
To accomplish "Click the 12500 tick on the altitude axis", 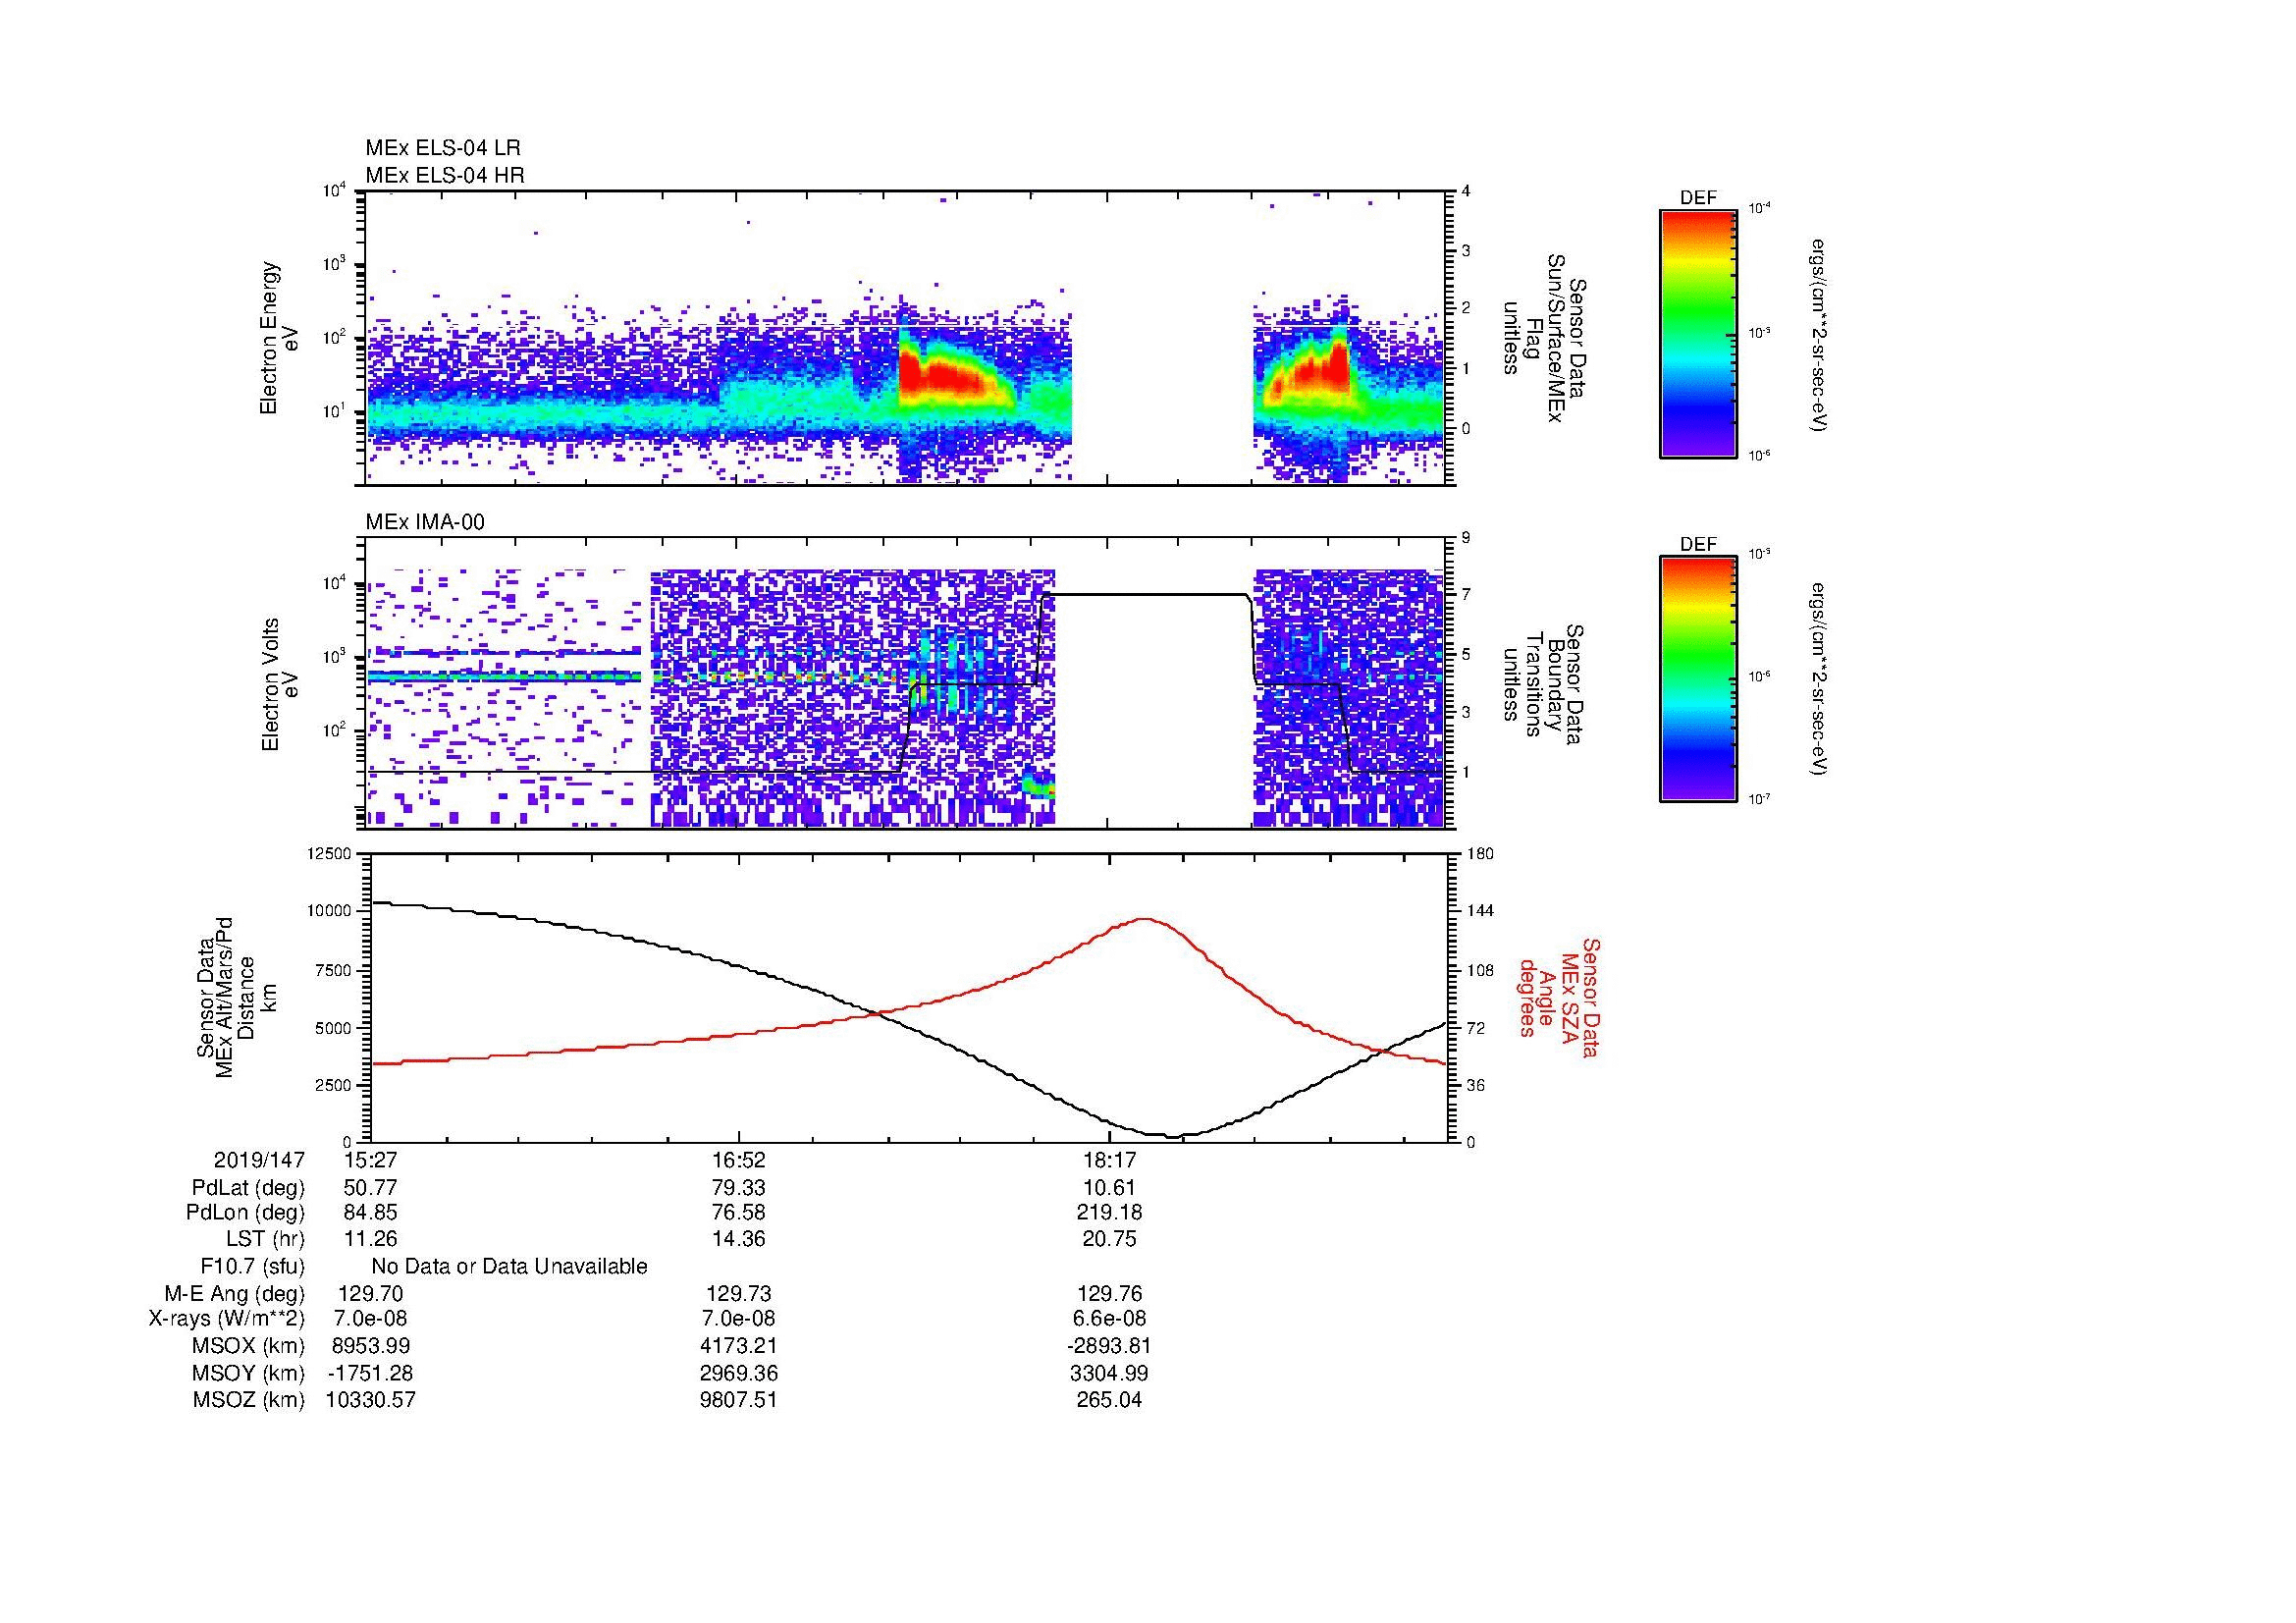I will [328, 853].
